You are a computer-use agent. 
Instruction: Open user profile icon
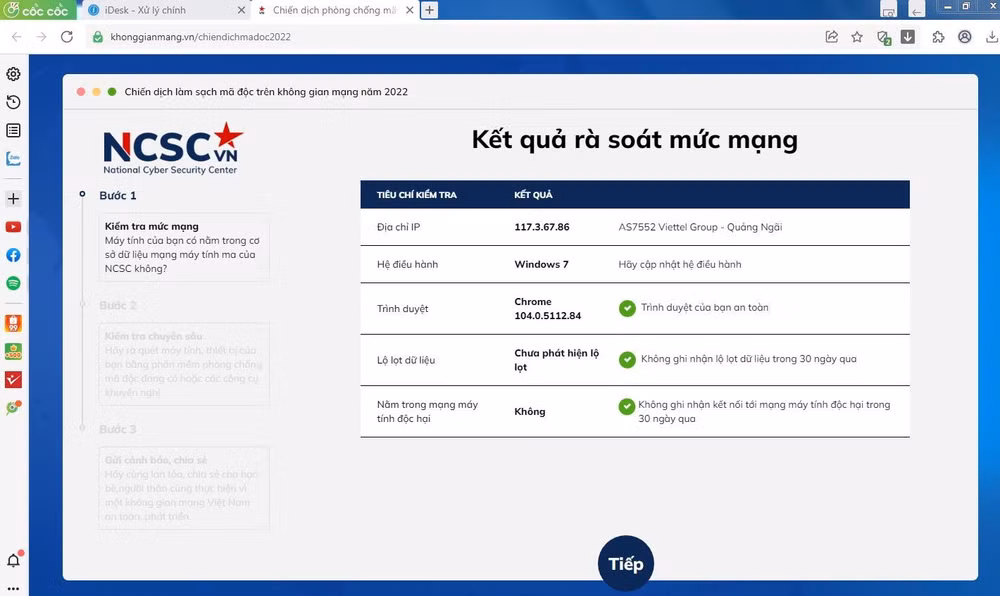965,37
